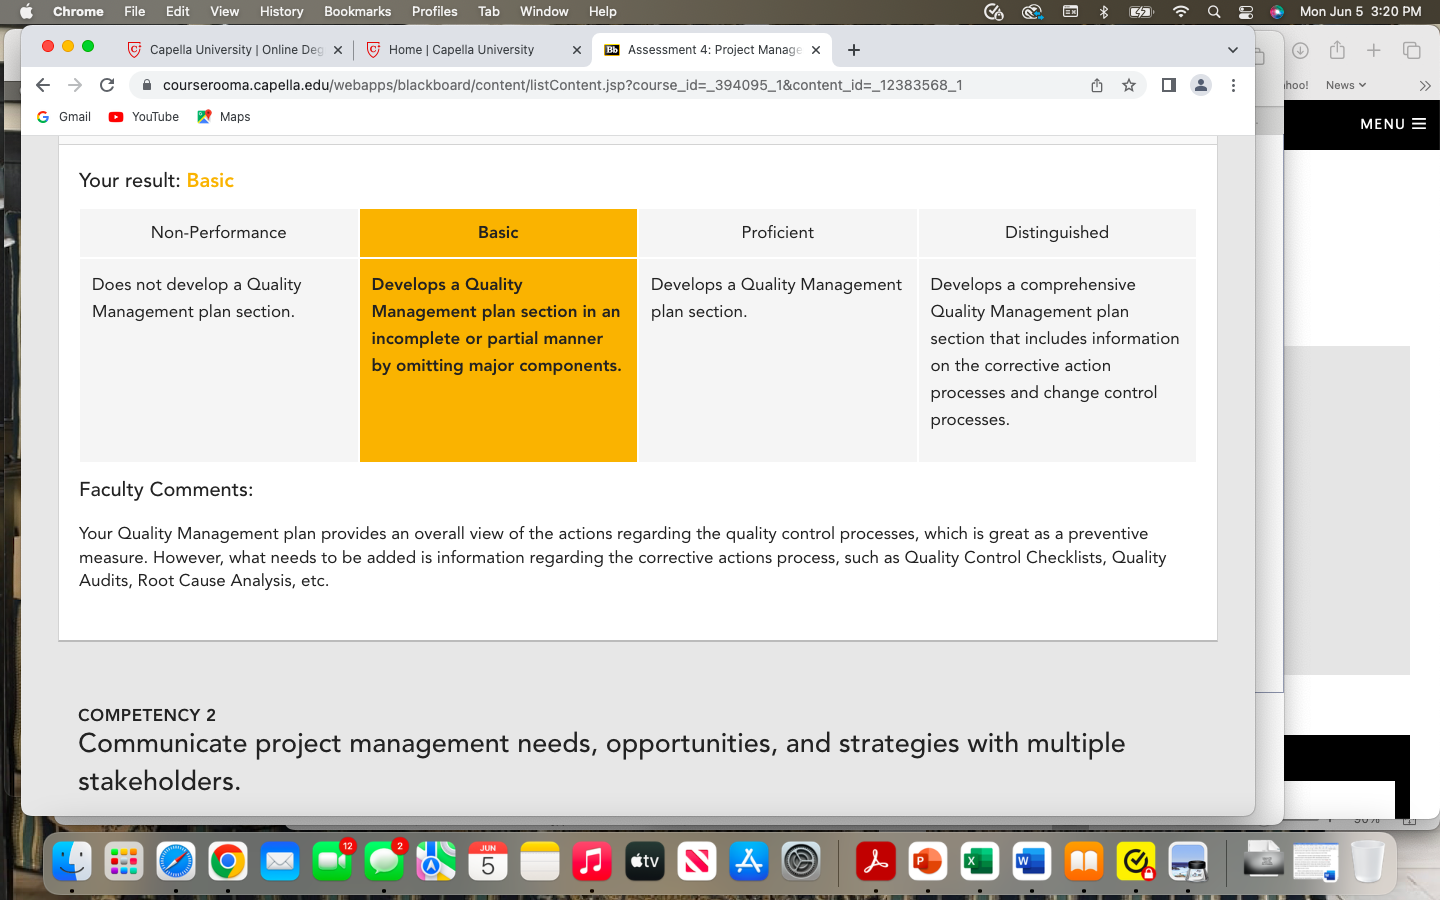Open the Bookmarks menu
Image resolution: width=1440 pixels, height=900 pixels.
(357, 11)
